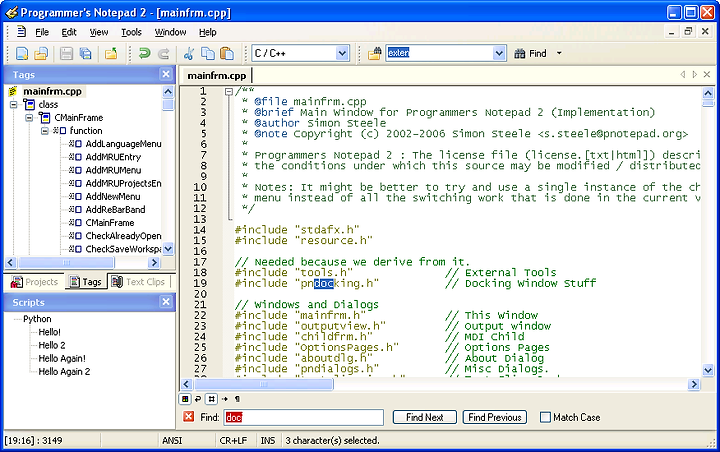720x452 pixels.
Task: Click the find-in-files icon left of search box
Action: coord(374,53)
